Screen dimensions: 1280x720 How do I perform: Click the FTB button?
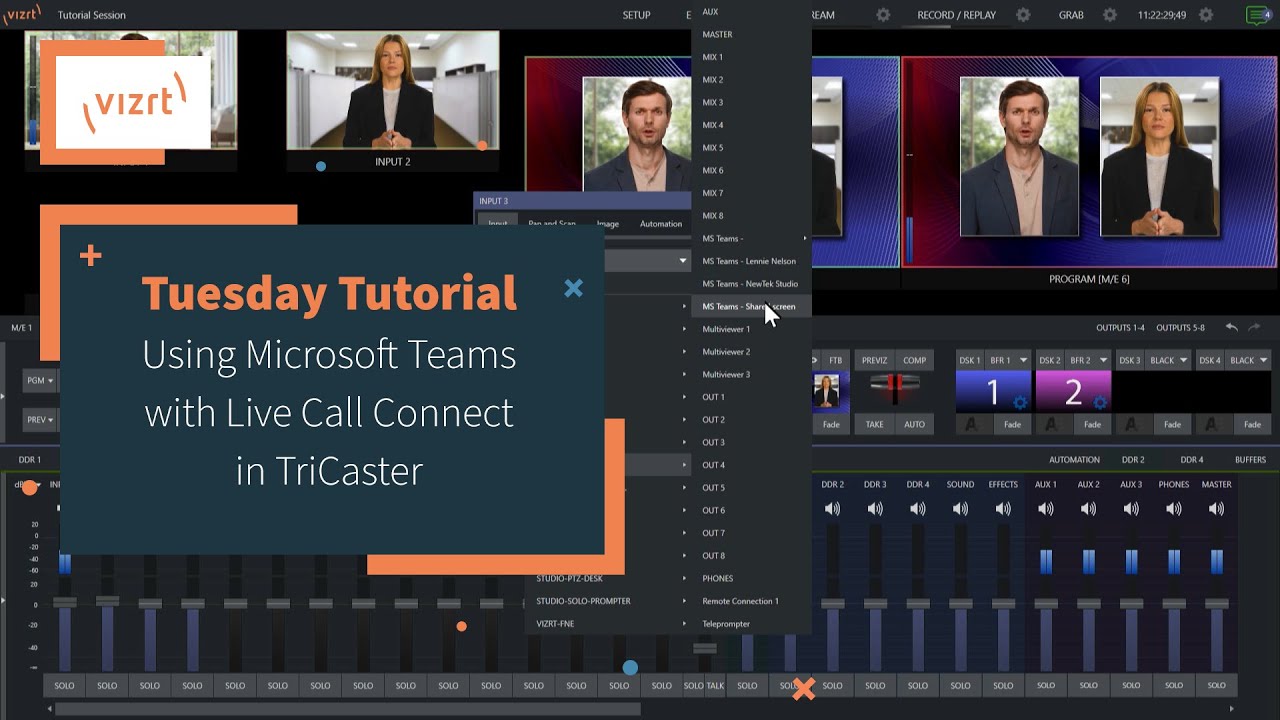pos(835,360)
